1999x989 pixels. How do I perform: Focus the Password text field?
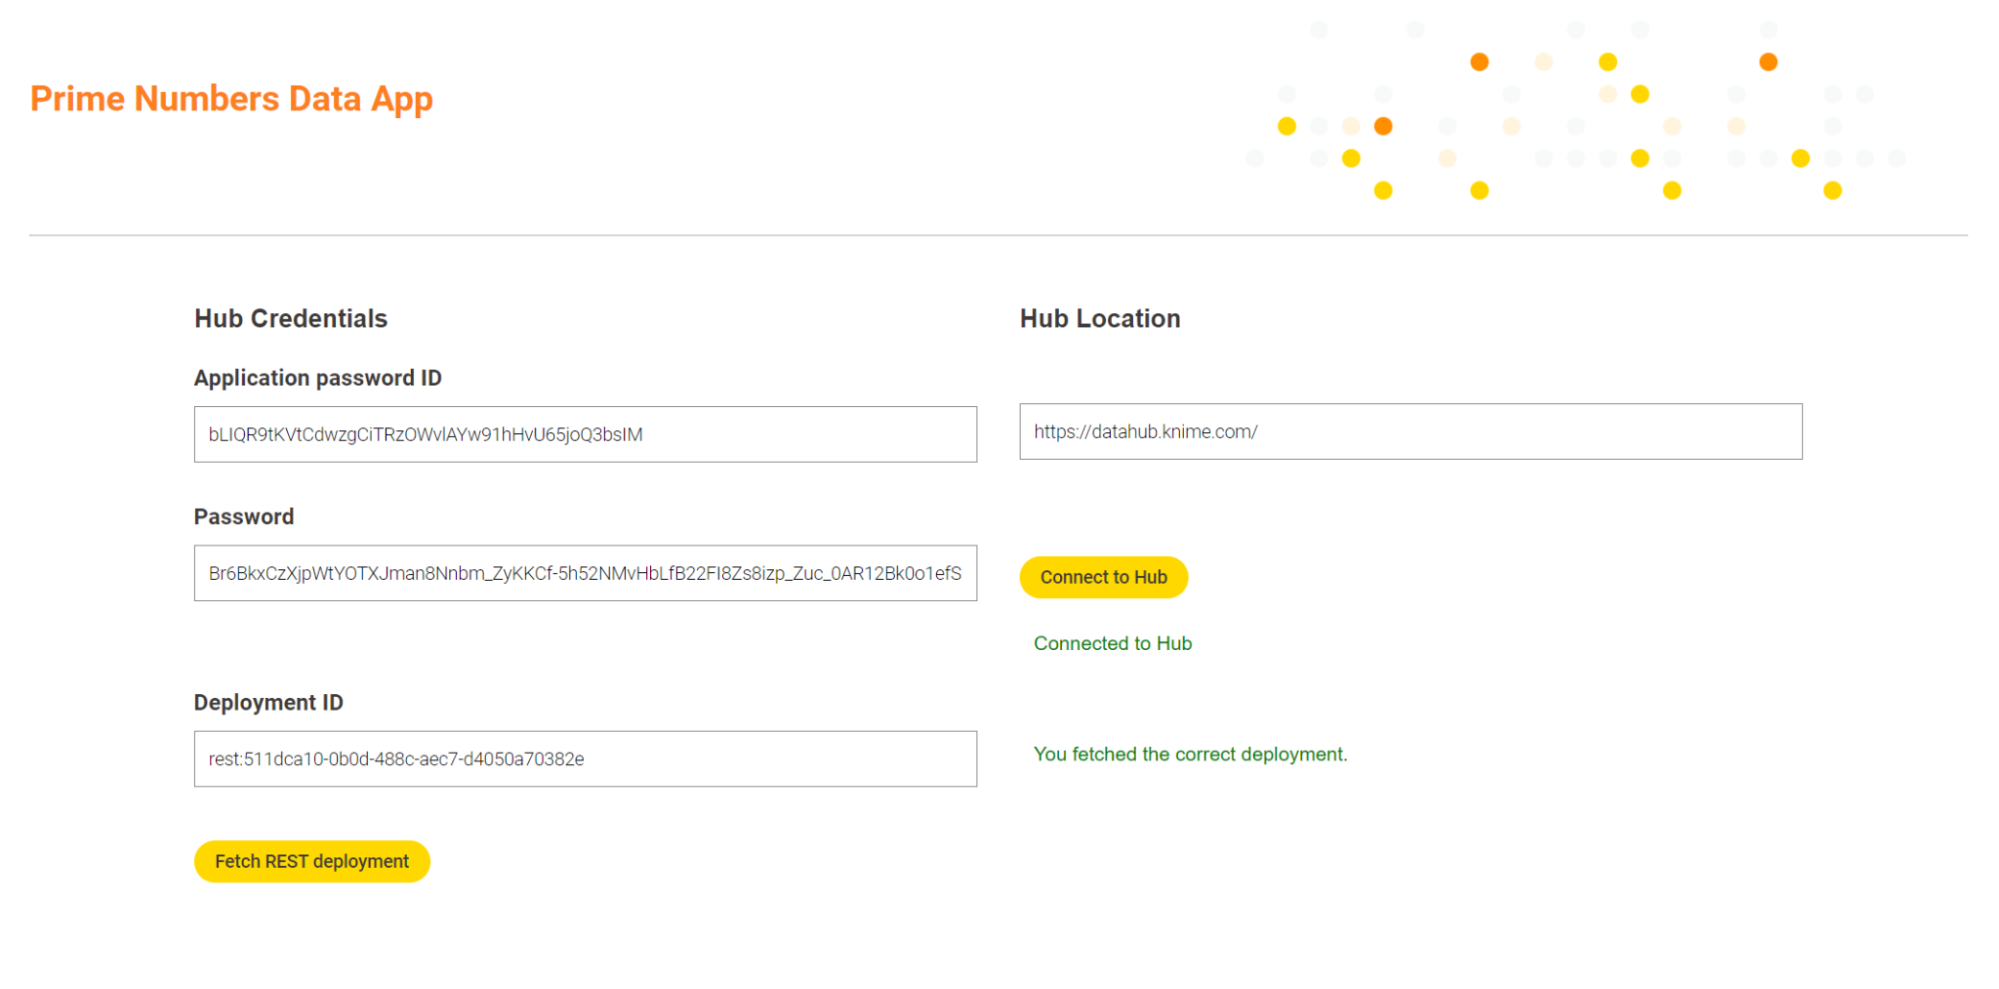[585, 573]
